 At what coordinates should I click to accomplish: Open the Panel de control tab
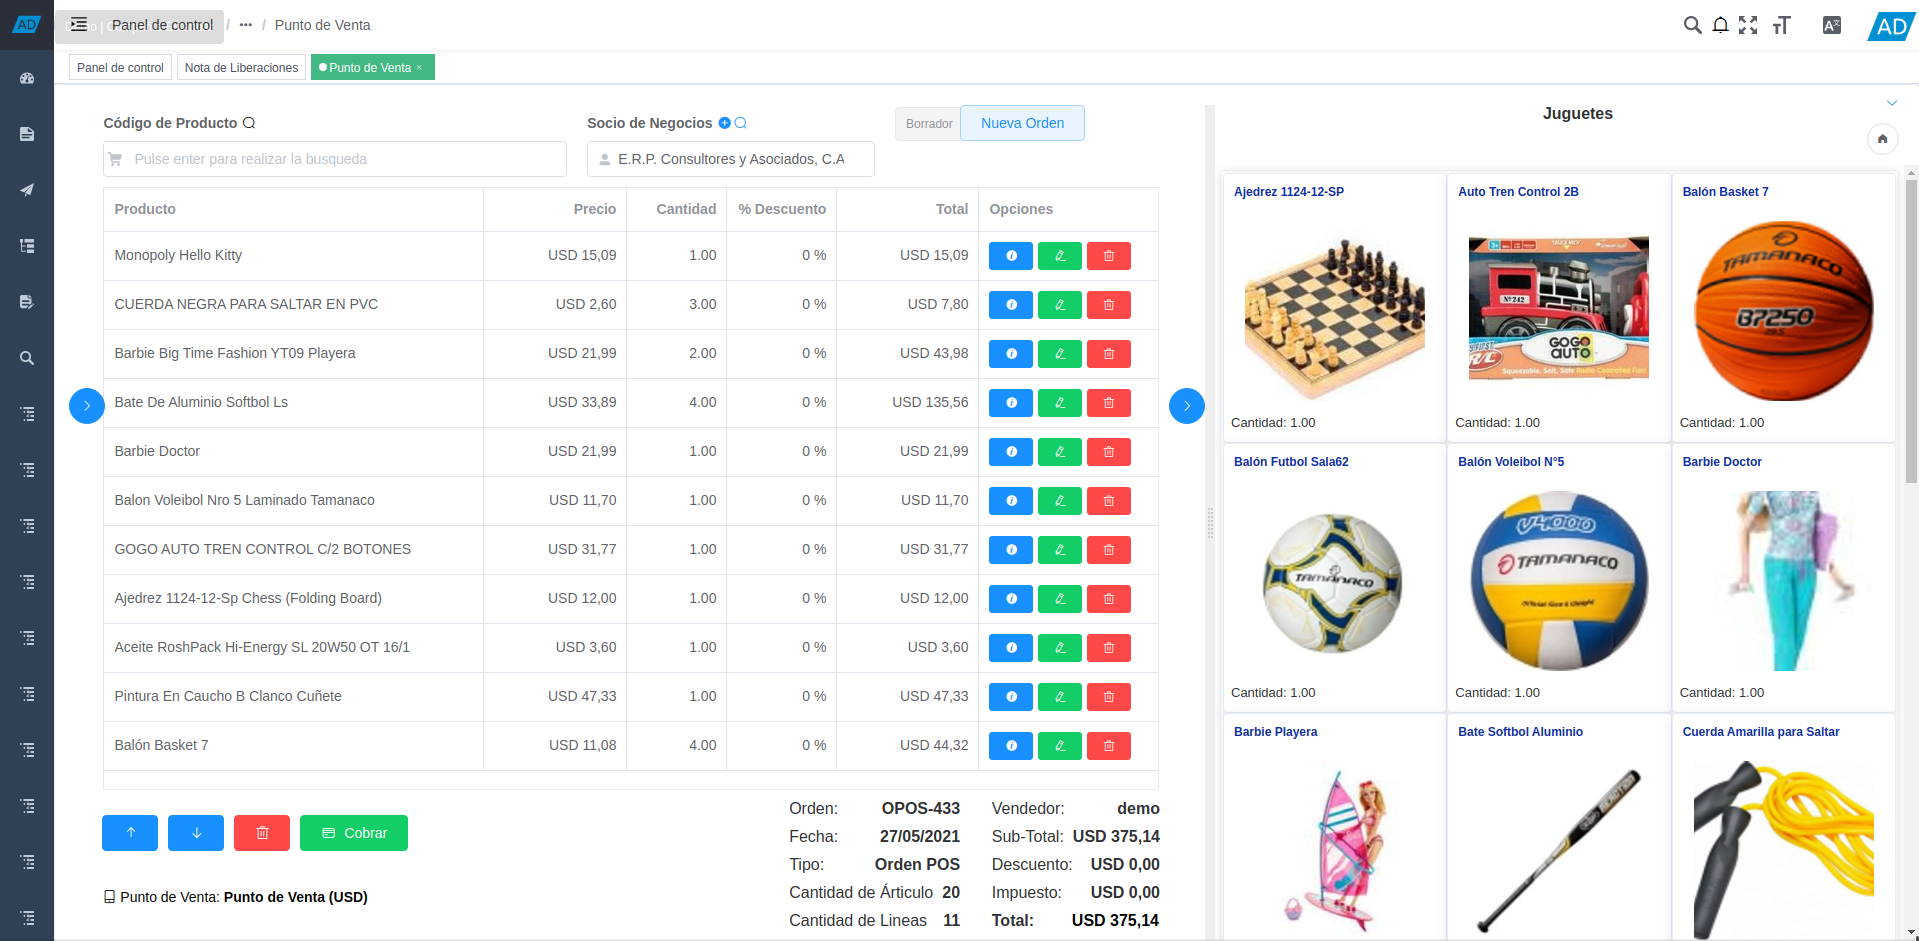click(x=120, y=68)
